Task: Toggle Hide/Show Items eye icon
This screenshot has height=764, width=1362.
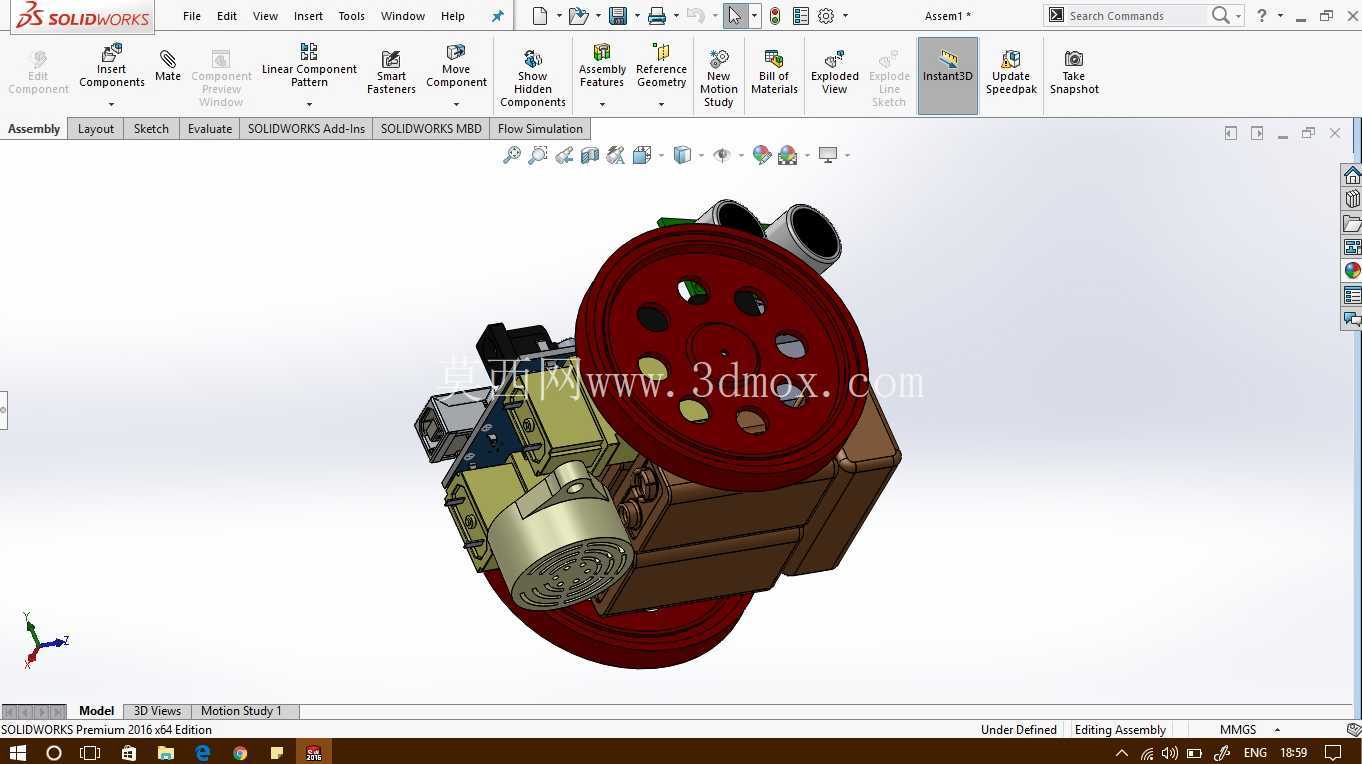Action: (x=722, y=155)
